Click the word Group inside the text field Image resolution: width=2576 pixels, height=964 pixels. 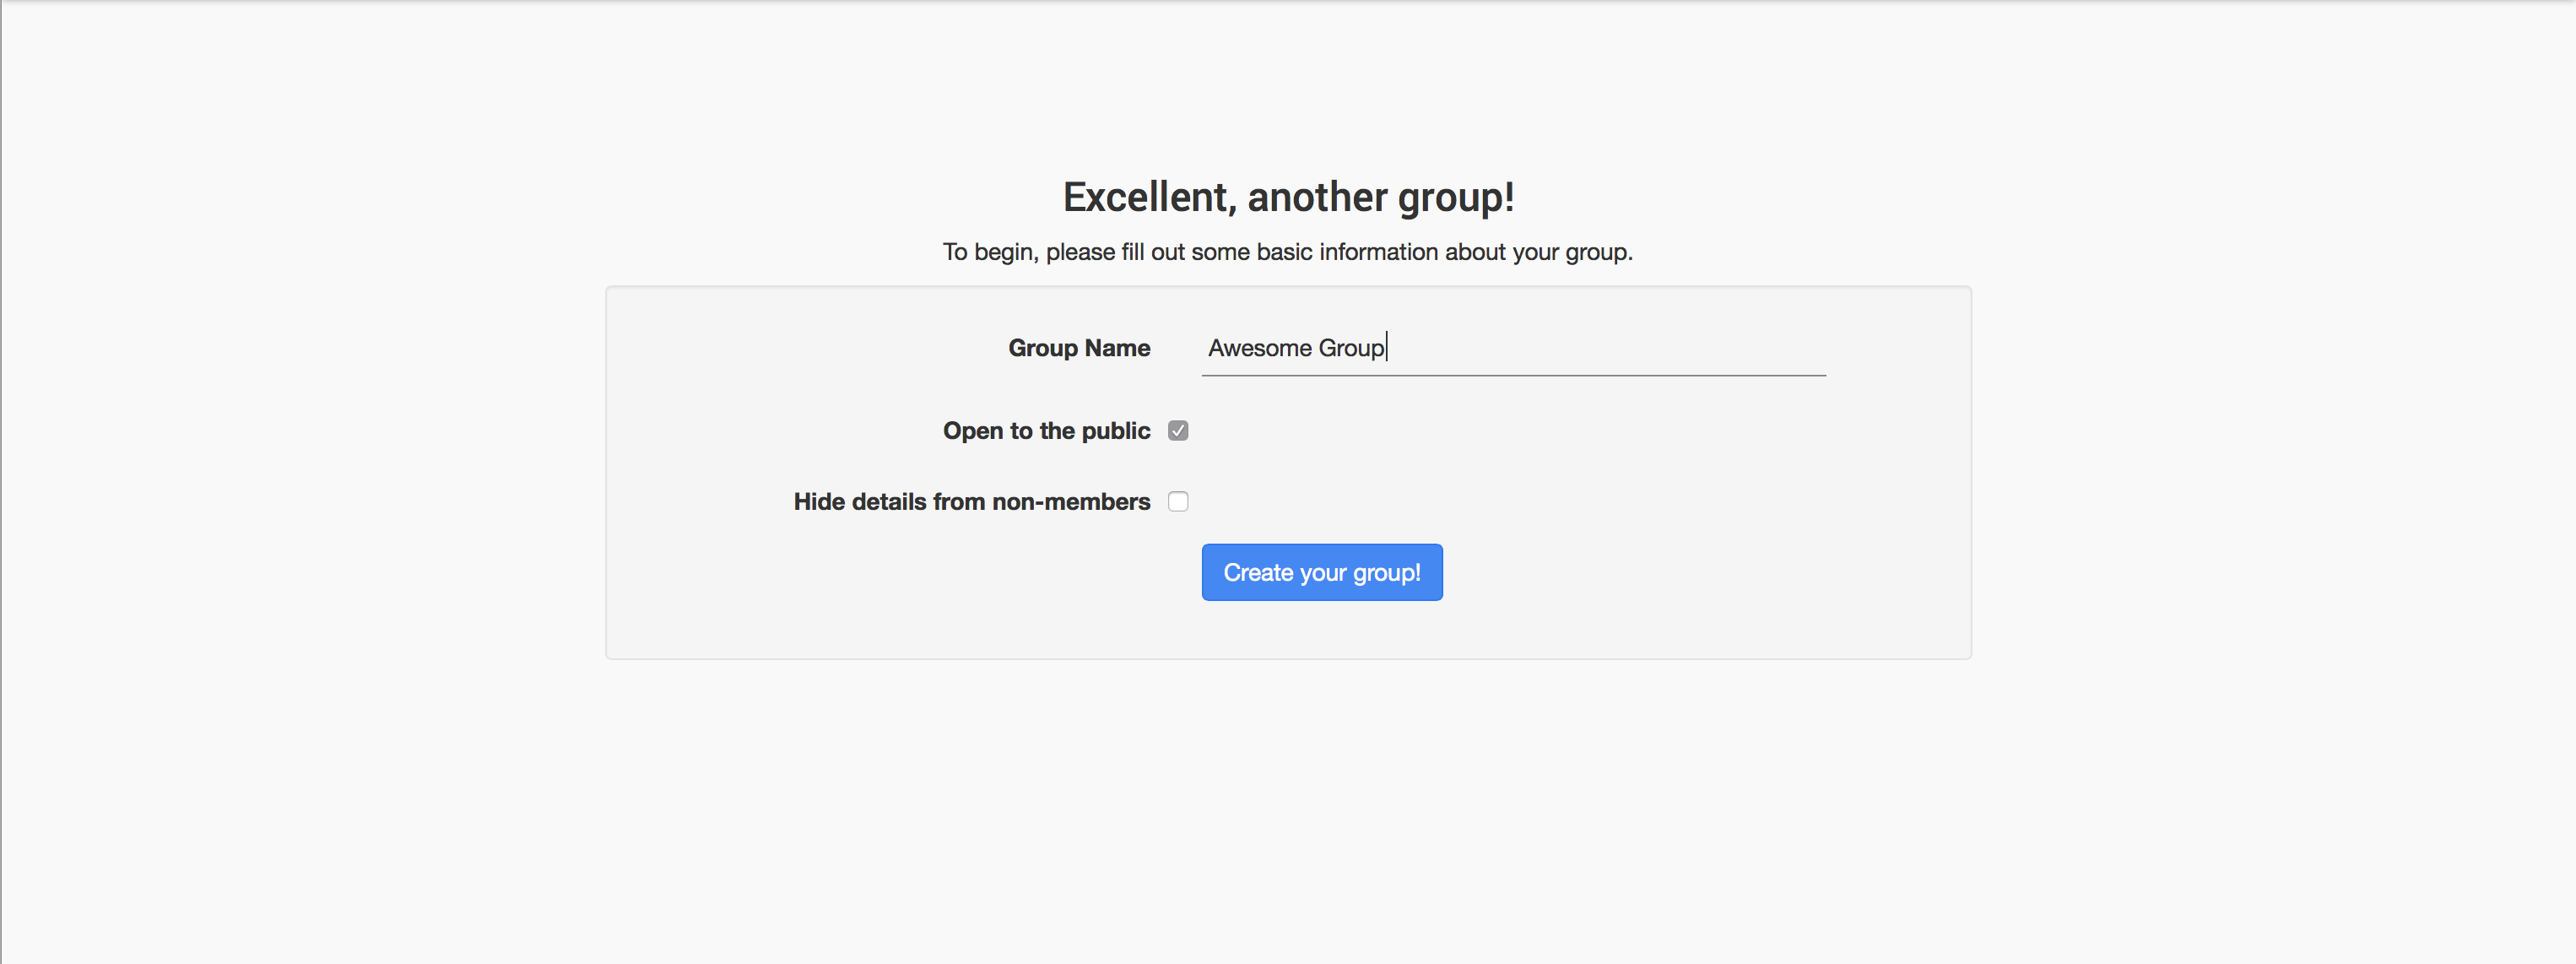click(x=1350, y=348)
